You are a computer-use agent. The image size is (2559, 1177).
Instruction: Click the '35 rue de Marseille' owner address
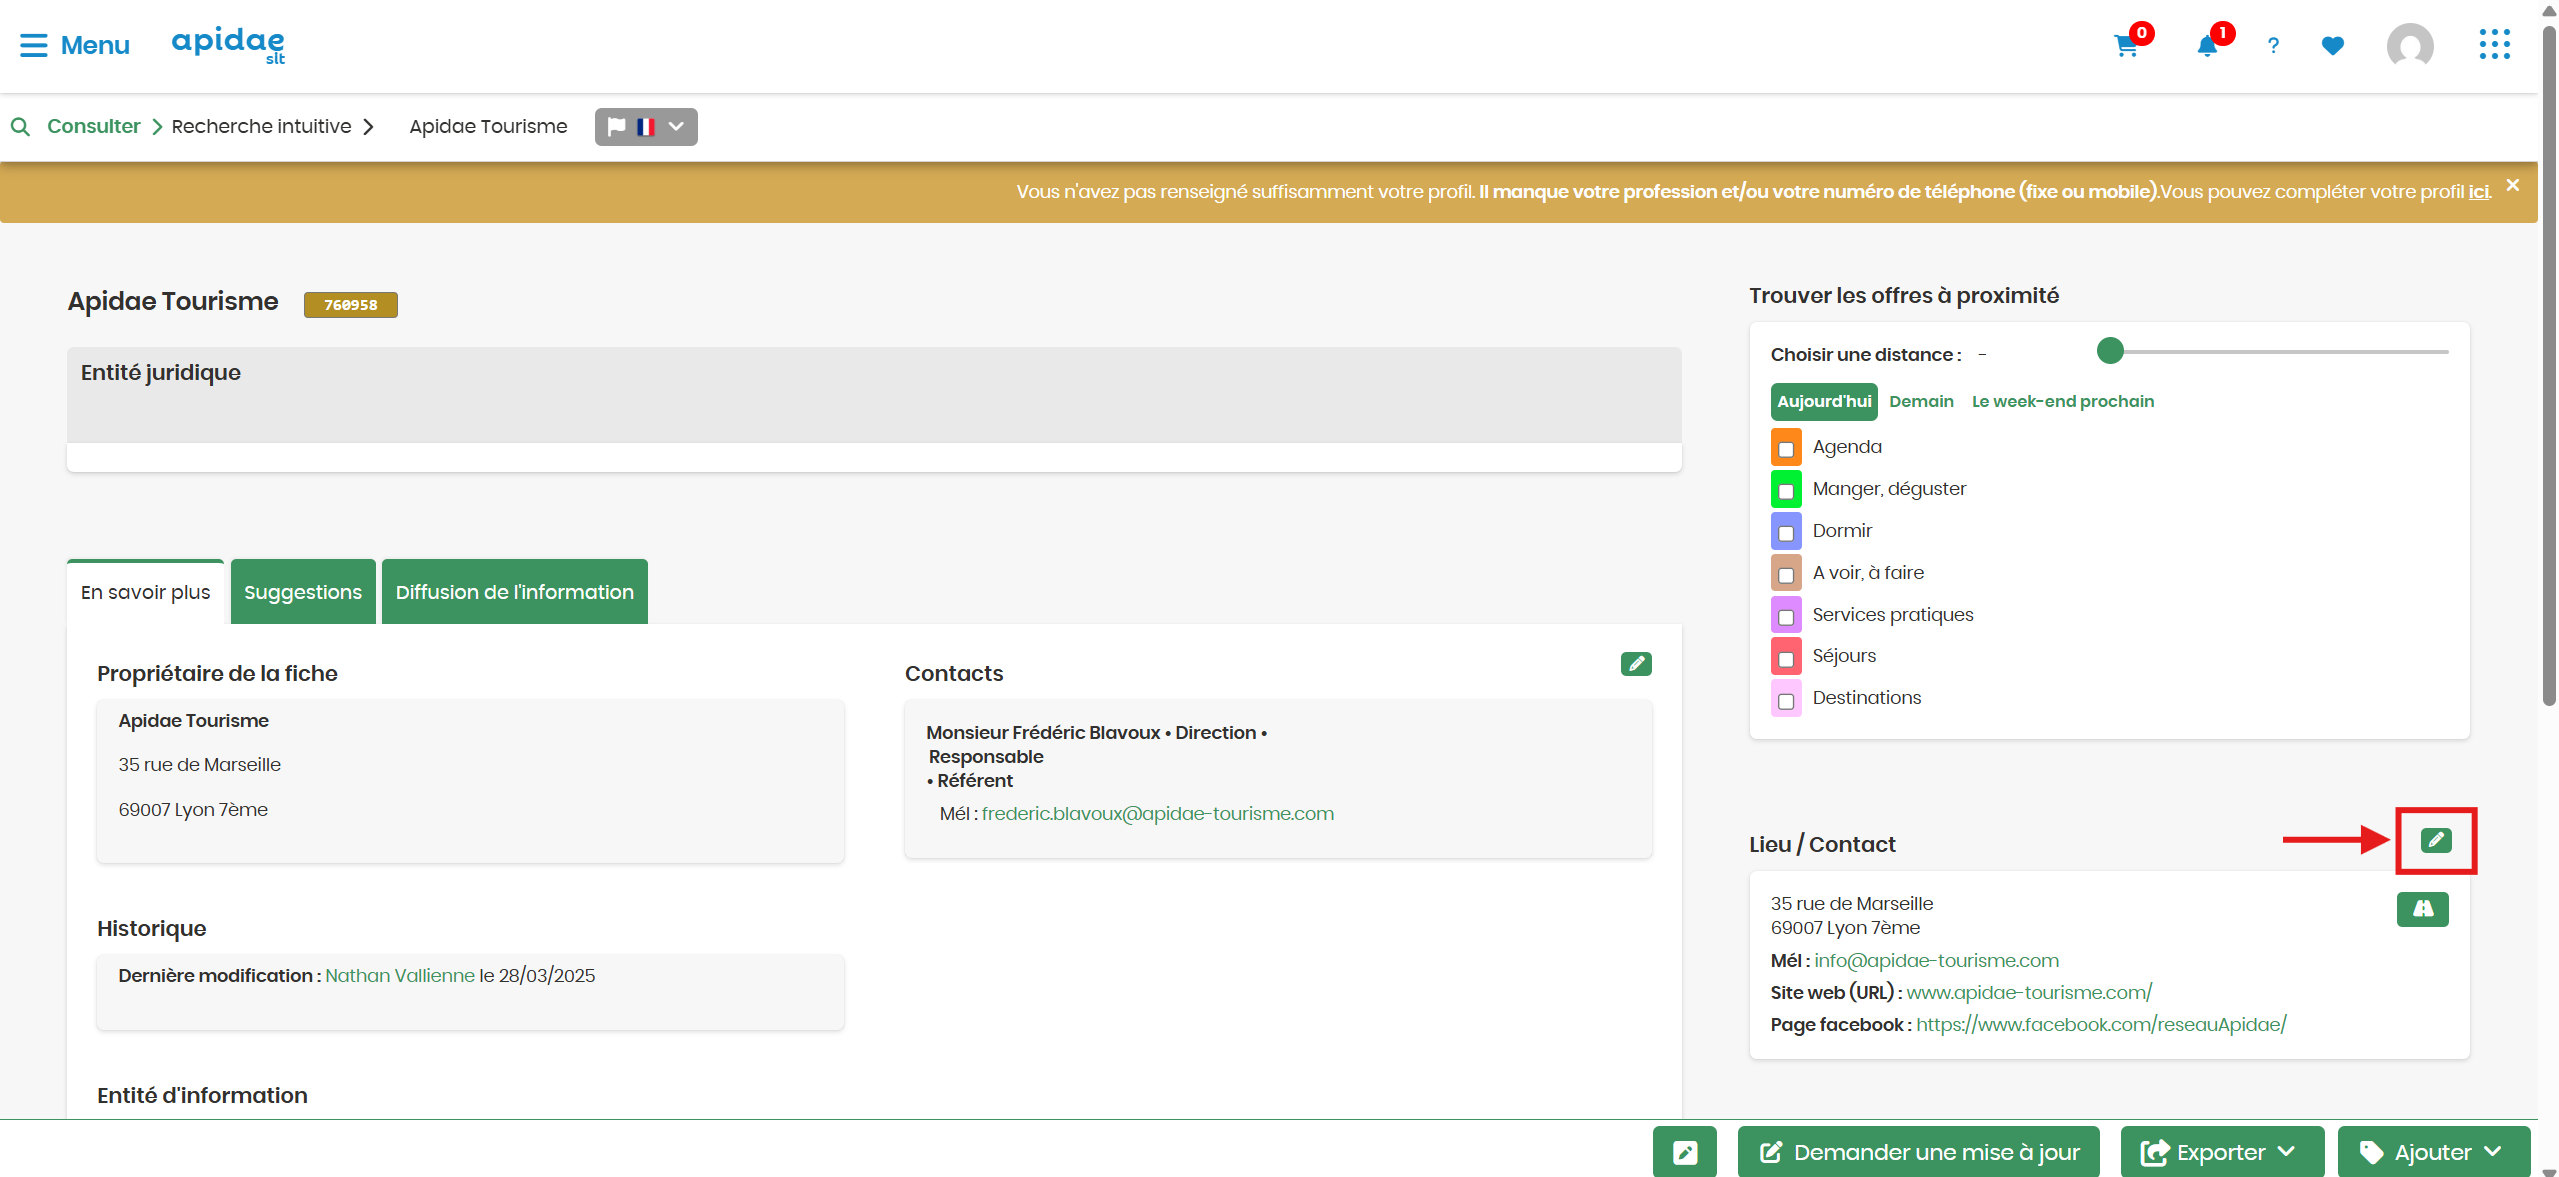[199, 765]
